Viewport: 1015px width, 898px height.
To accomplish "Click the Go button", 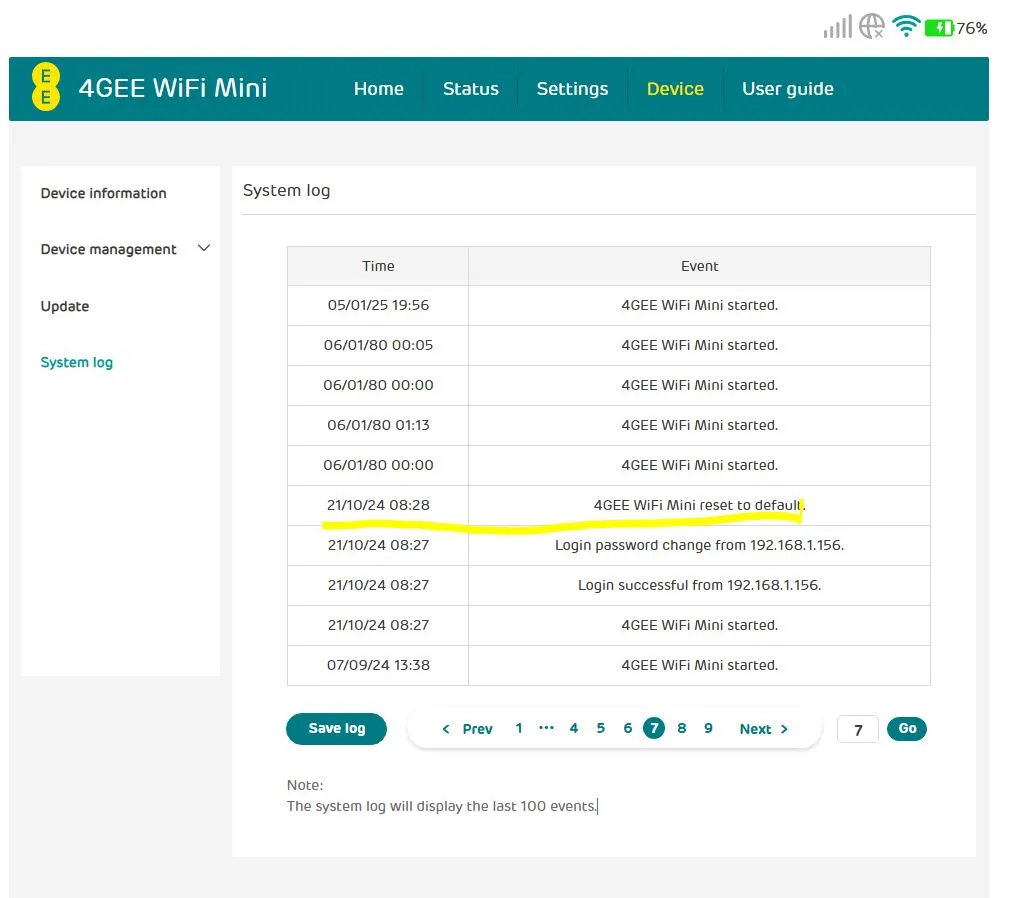I will coord(907,728).
